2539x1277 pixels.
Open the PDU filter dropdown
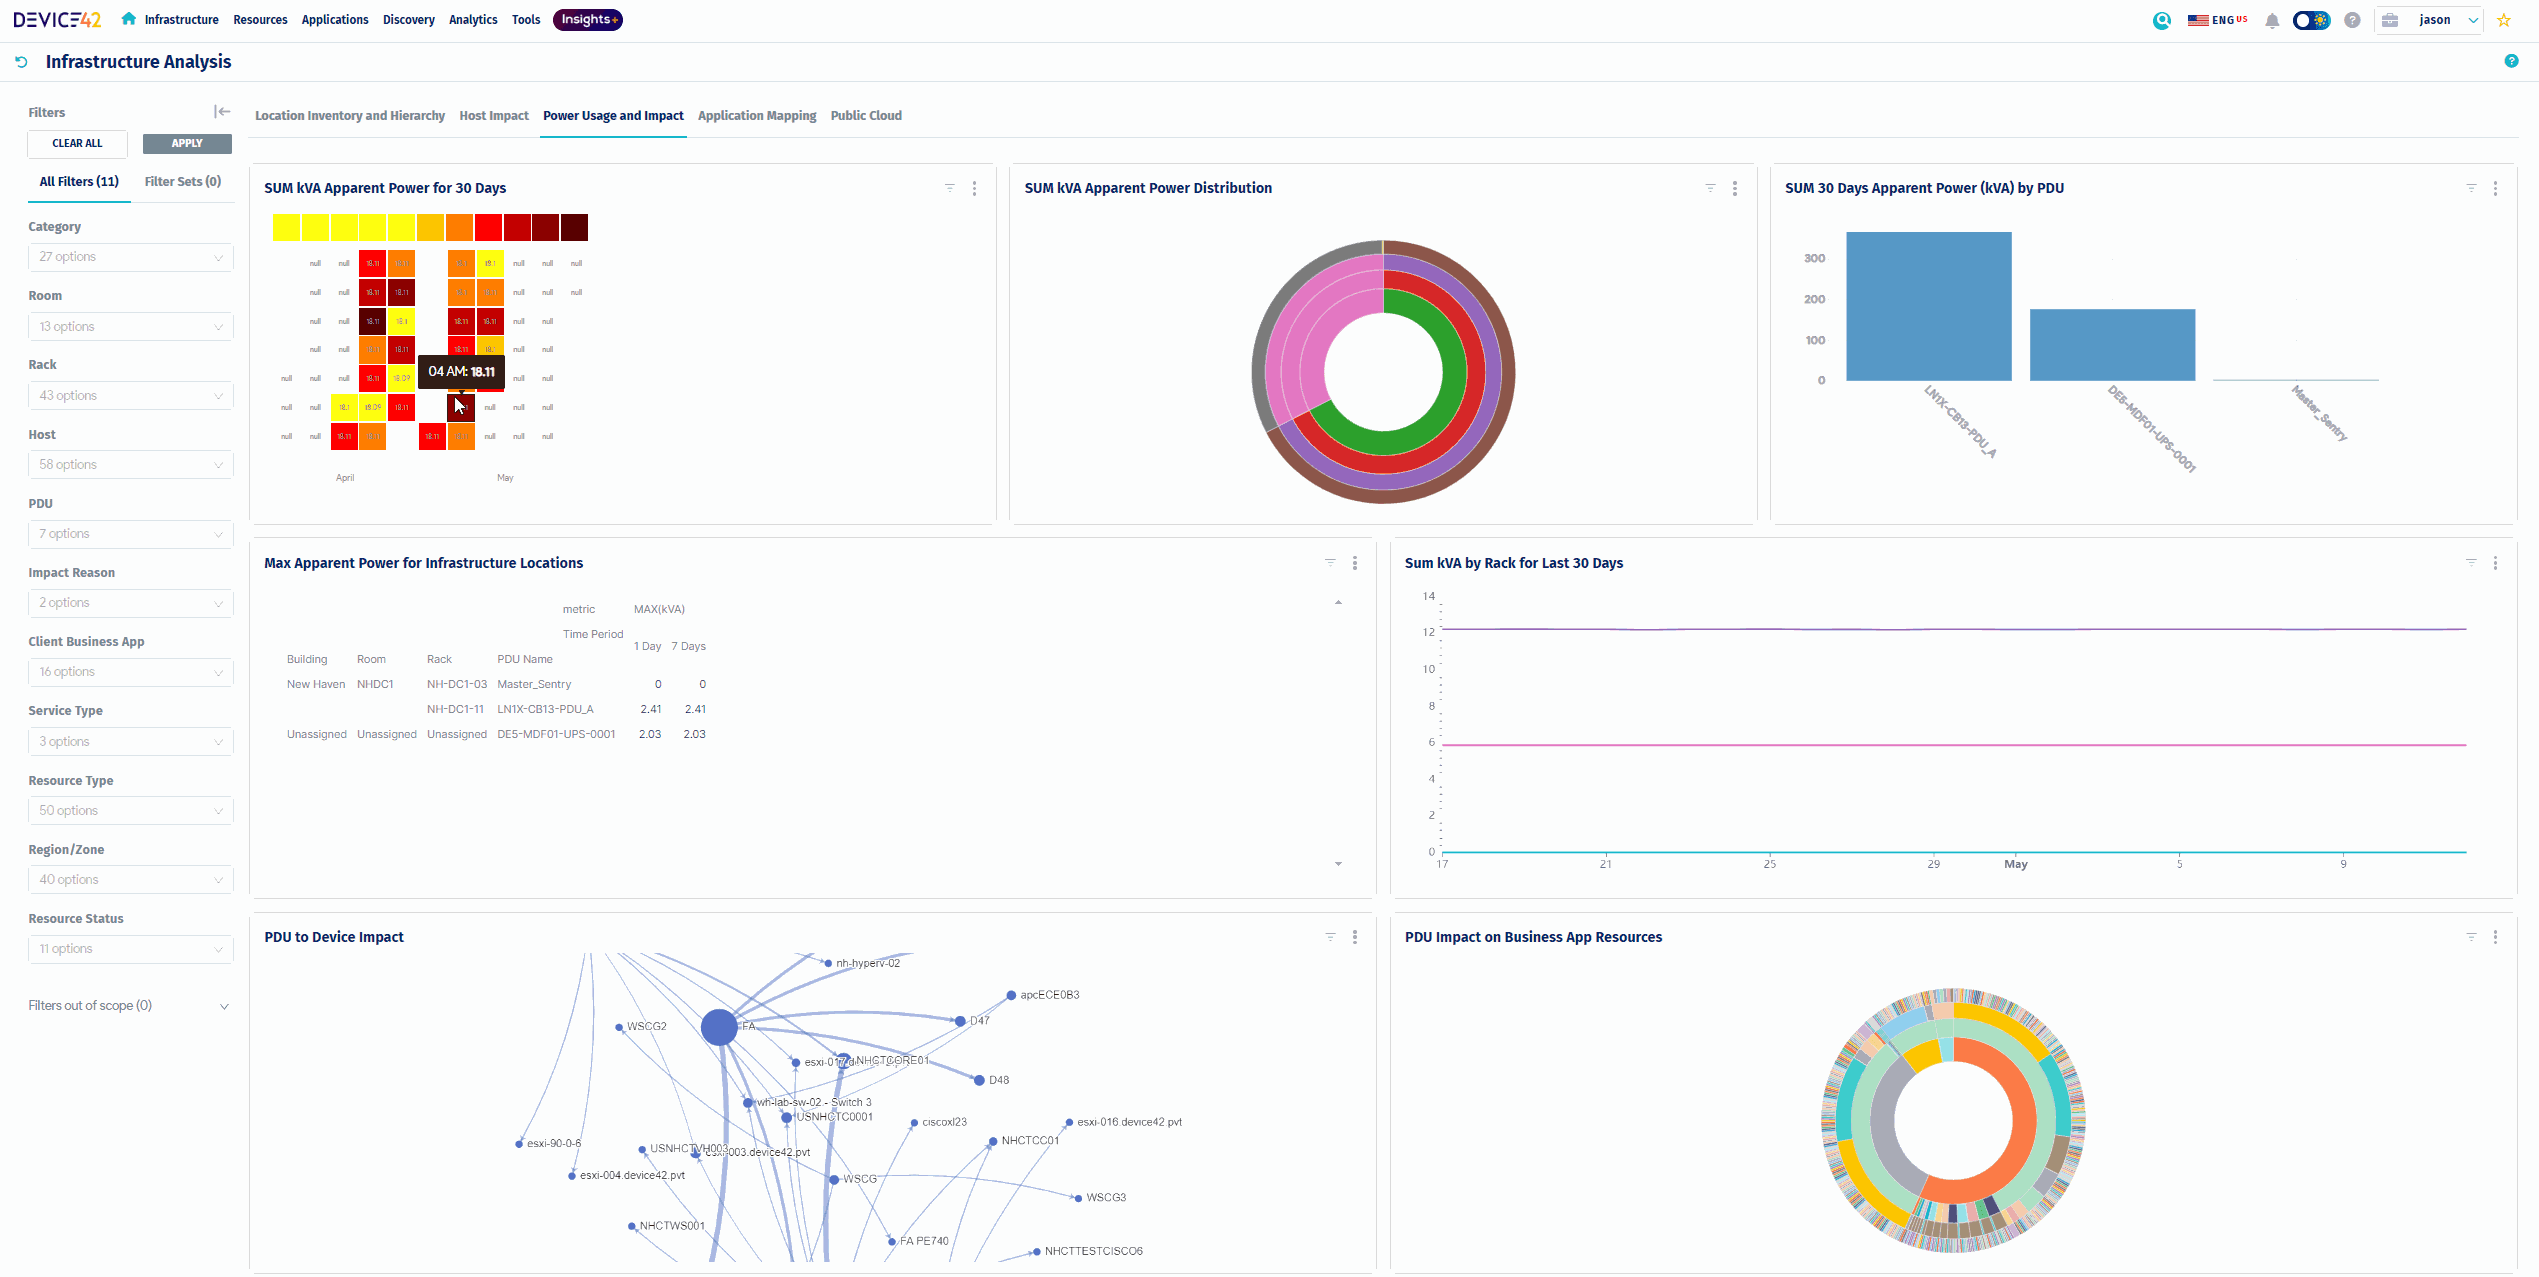click(130, 534)
